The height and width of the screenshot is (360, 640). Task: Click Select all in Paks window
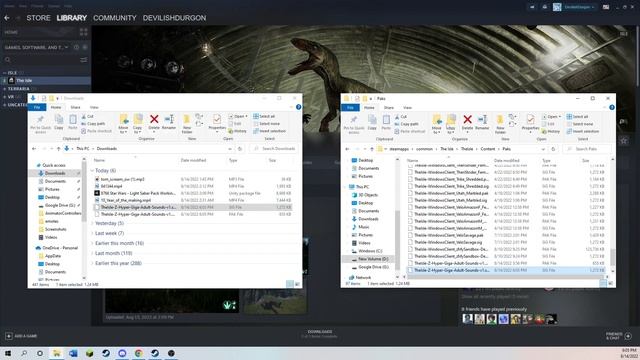(x=578, y=117)
